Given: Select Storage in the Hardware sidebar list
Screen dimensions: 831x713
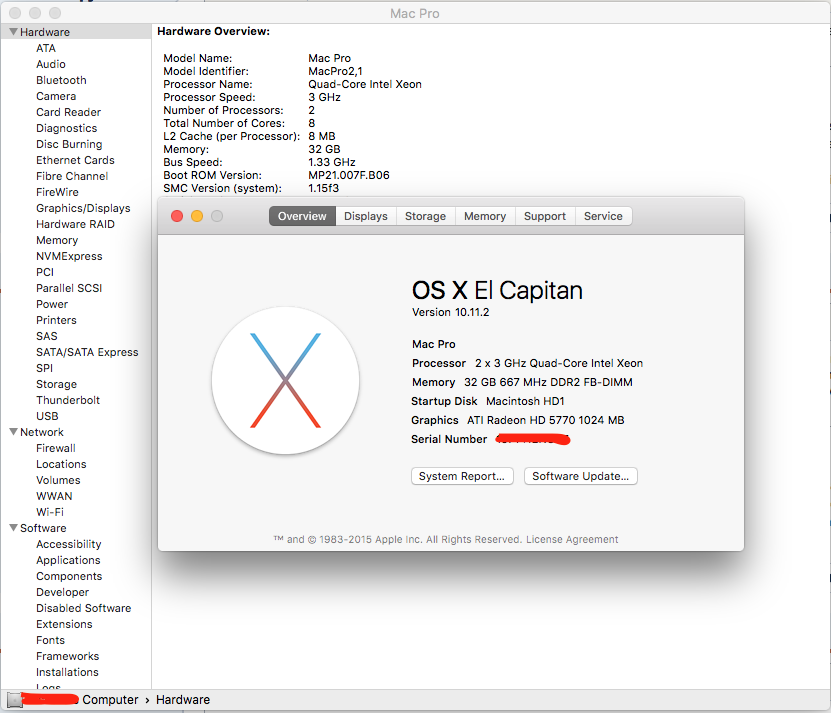Looking at the screenshot, I should coord(57,384).
